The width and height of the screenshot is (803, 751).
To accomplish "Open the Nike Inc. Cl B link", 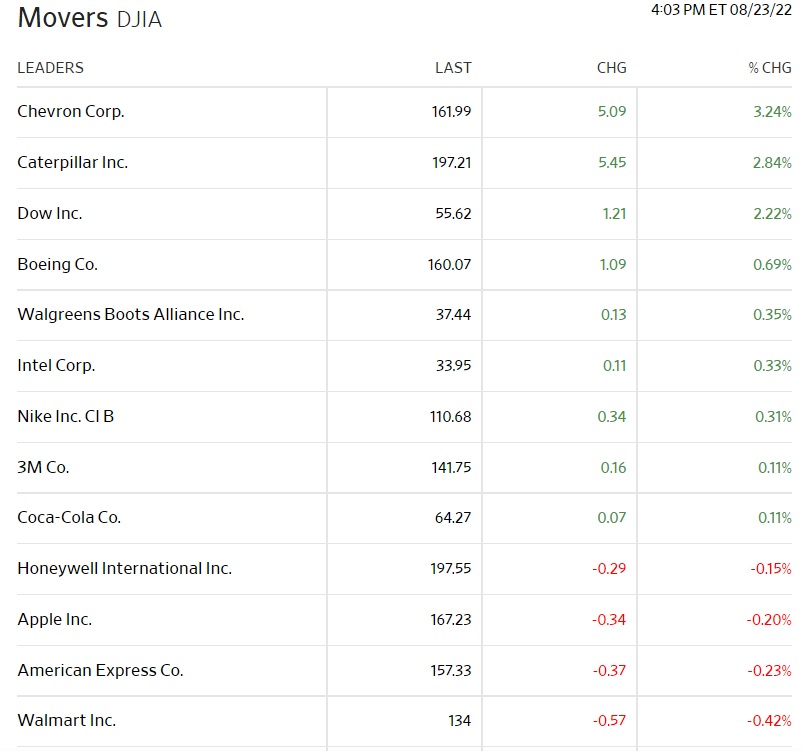I will point(66,416).
